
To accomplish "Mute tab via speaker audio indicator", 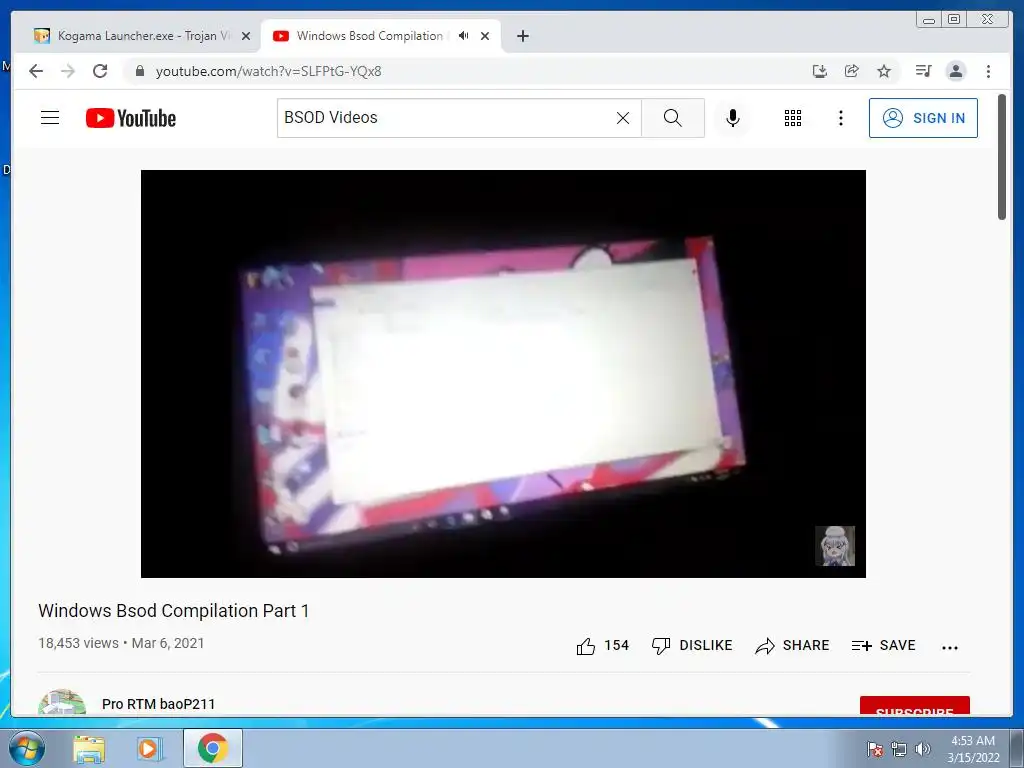I will coord(463,36).
